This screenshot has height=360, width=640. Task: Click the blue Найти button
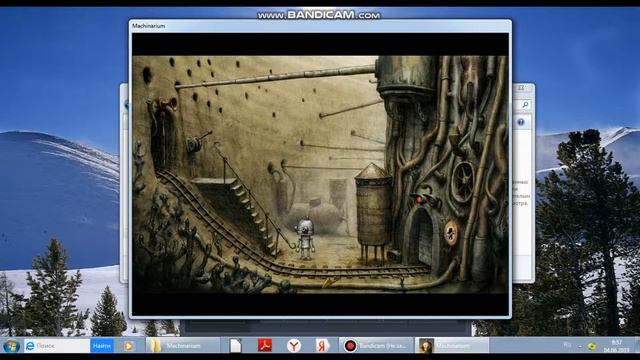(x=102, y=346)
